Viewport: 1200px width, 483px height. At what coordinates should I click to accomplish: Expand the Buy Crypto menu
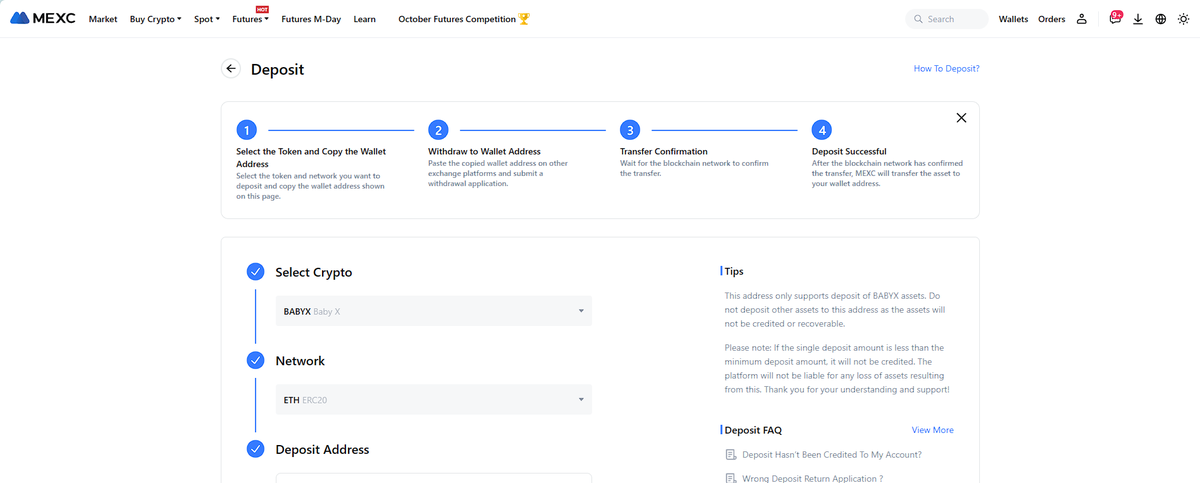pyautogui.click(x=156, y=19)
